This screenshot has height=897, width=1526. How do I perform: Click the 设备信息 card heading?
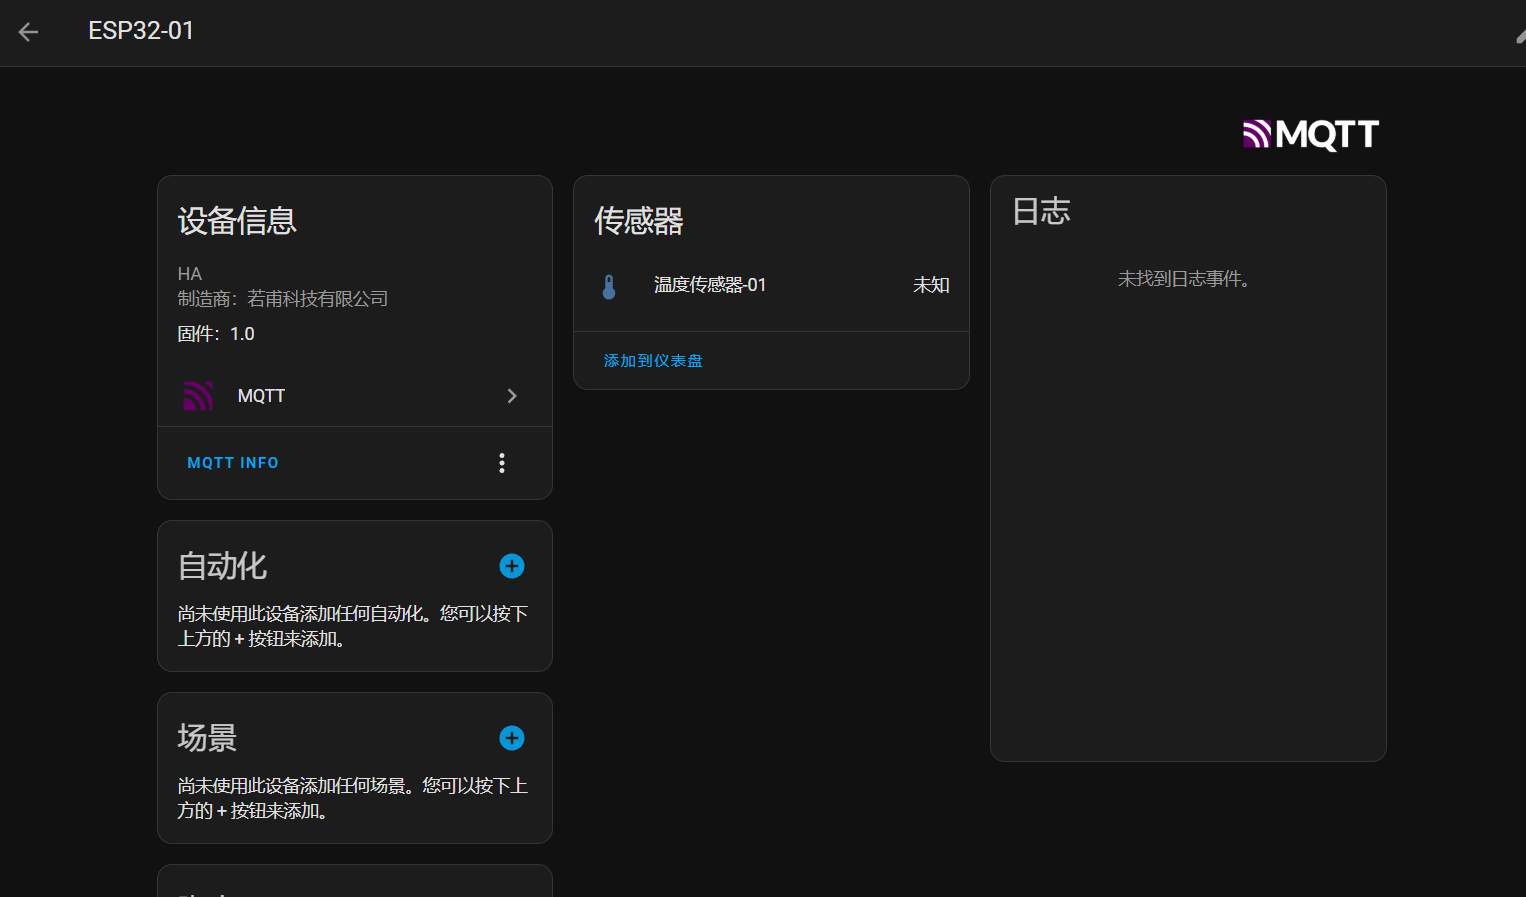[x=237, y=221]
